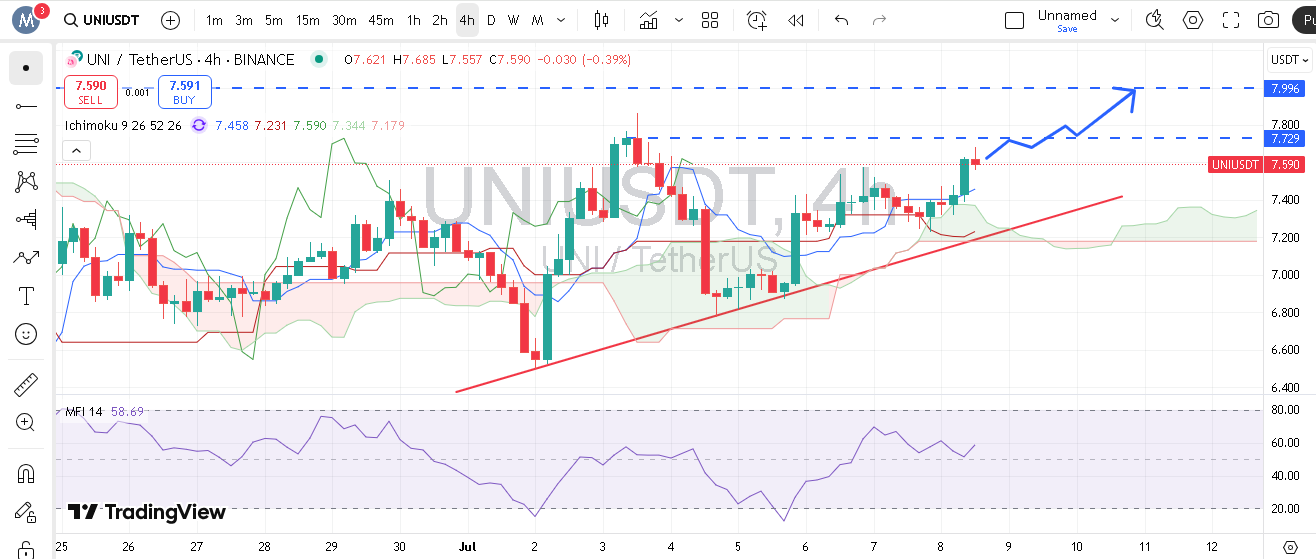This screenshot has height=559, width=1316.
Task: Collapse the indicator legend chevron
Action: tap(77, 151)
